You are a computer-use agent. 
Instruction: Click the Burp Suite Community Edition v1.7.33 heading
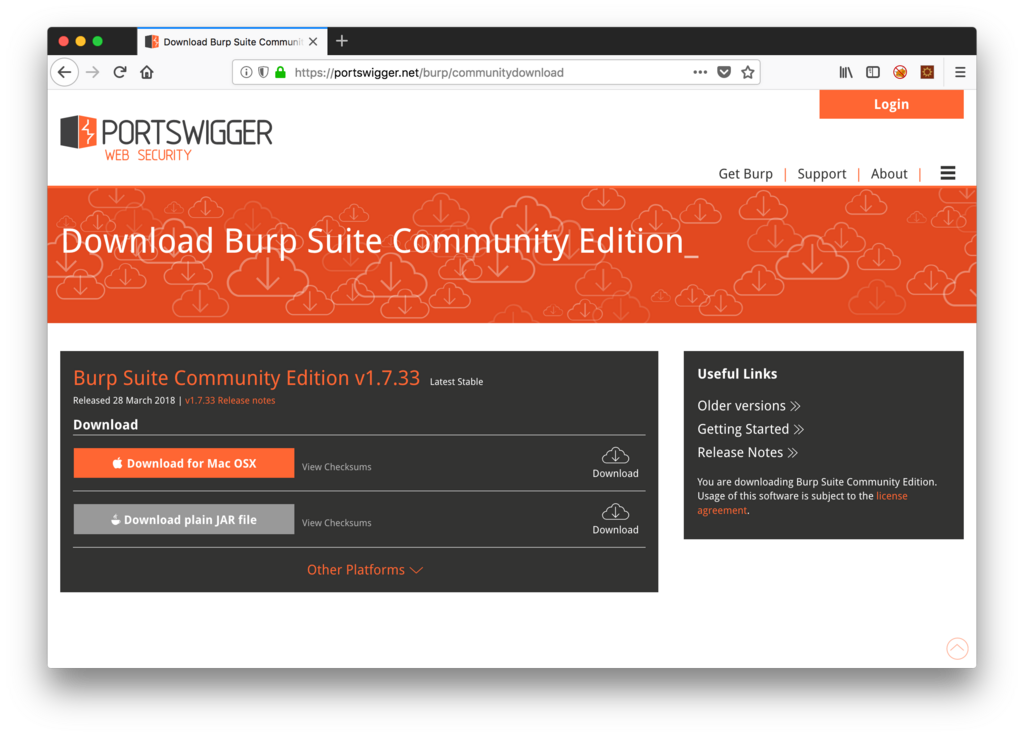246,377
